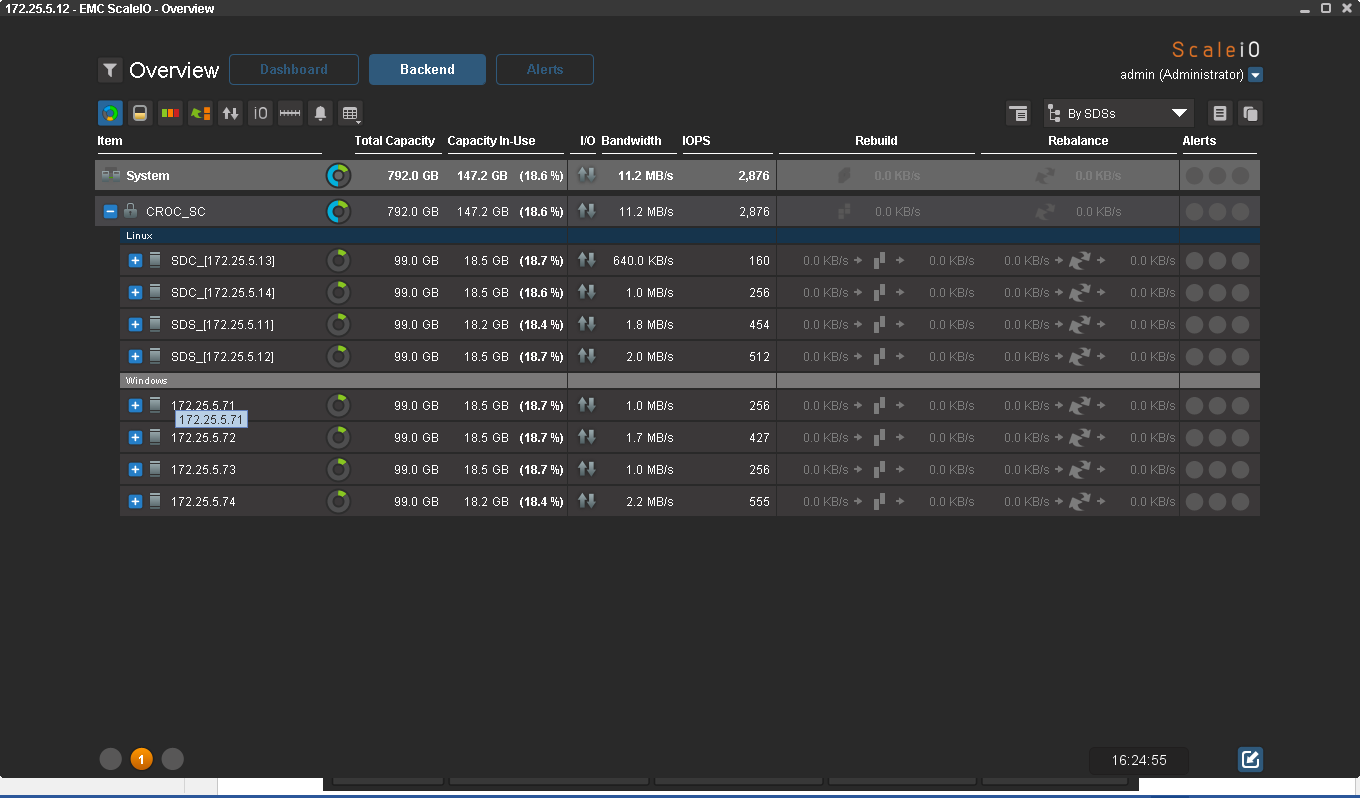Click the SDS_[172.25.5.12] item name

click(x=222, y=357)
